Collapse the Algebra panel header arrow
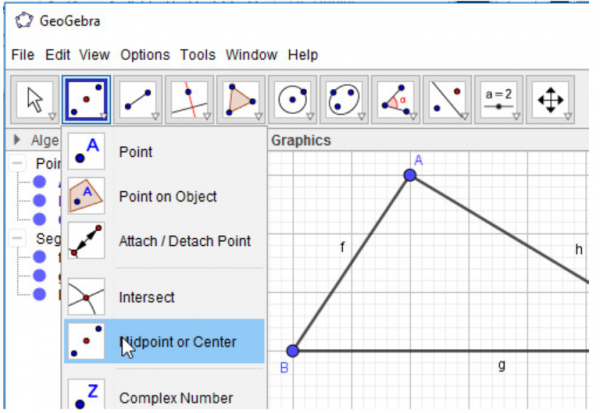The height and width of the screenshot is (413, 600). pyautogui.click(x=17, y=141)
